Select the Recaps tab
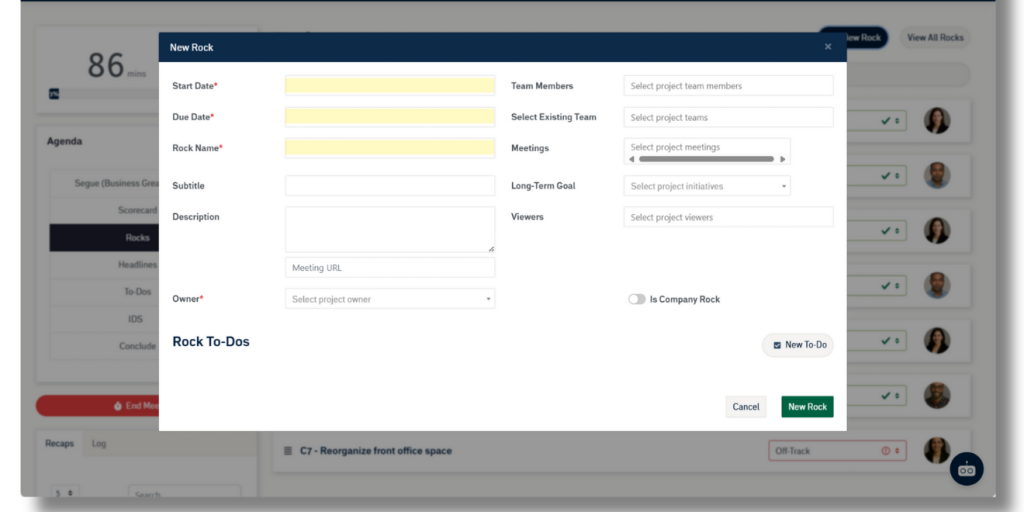This screenshot has height=512, width=1024. coord(60,443)
